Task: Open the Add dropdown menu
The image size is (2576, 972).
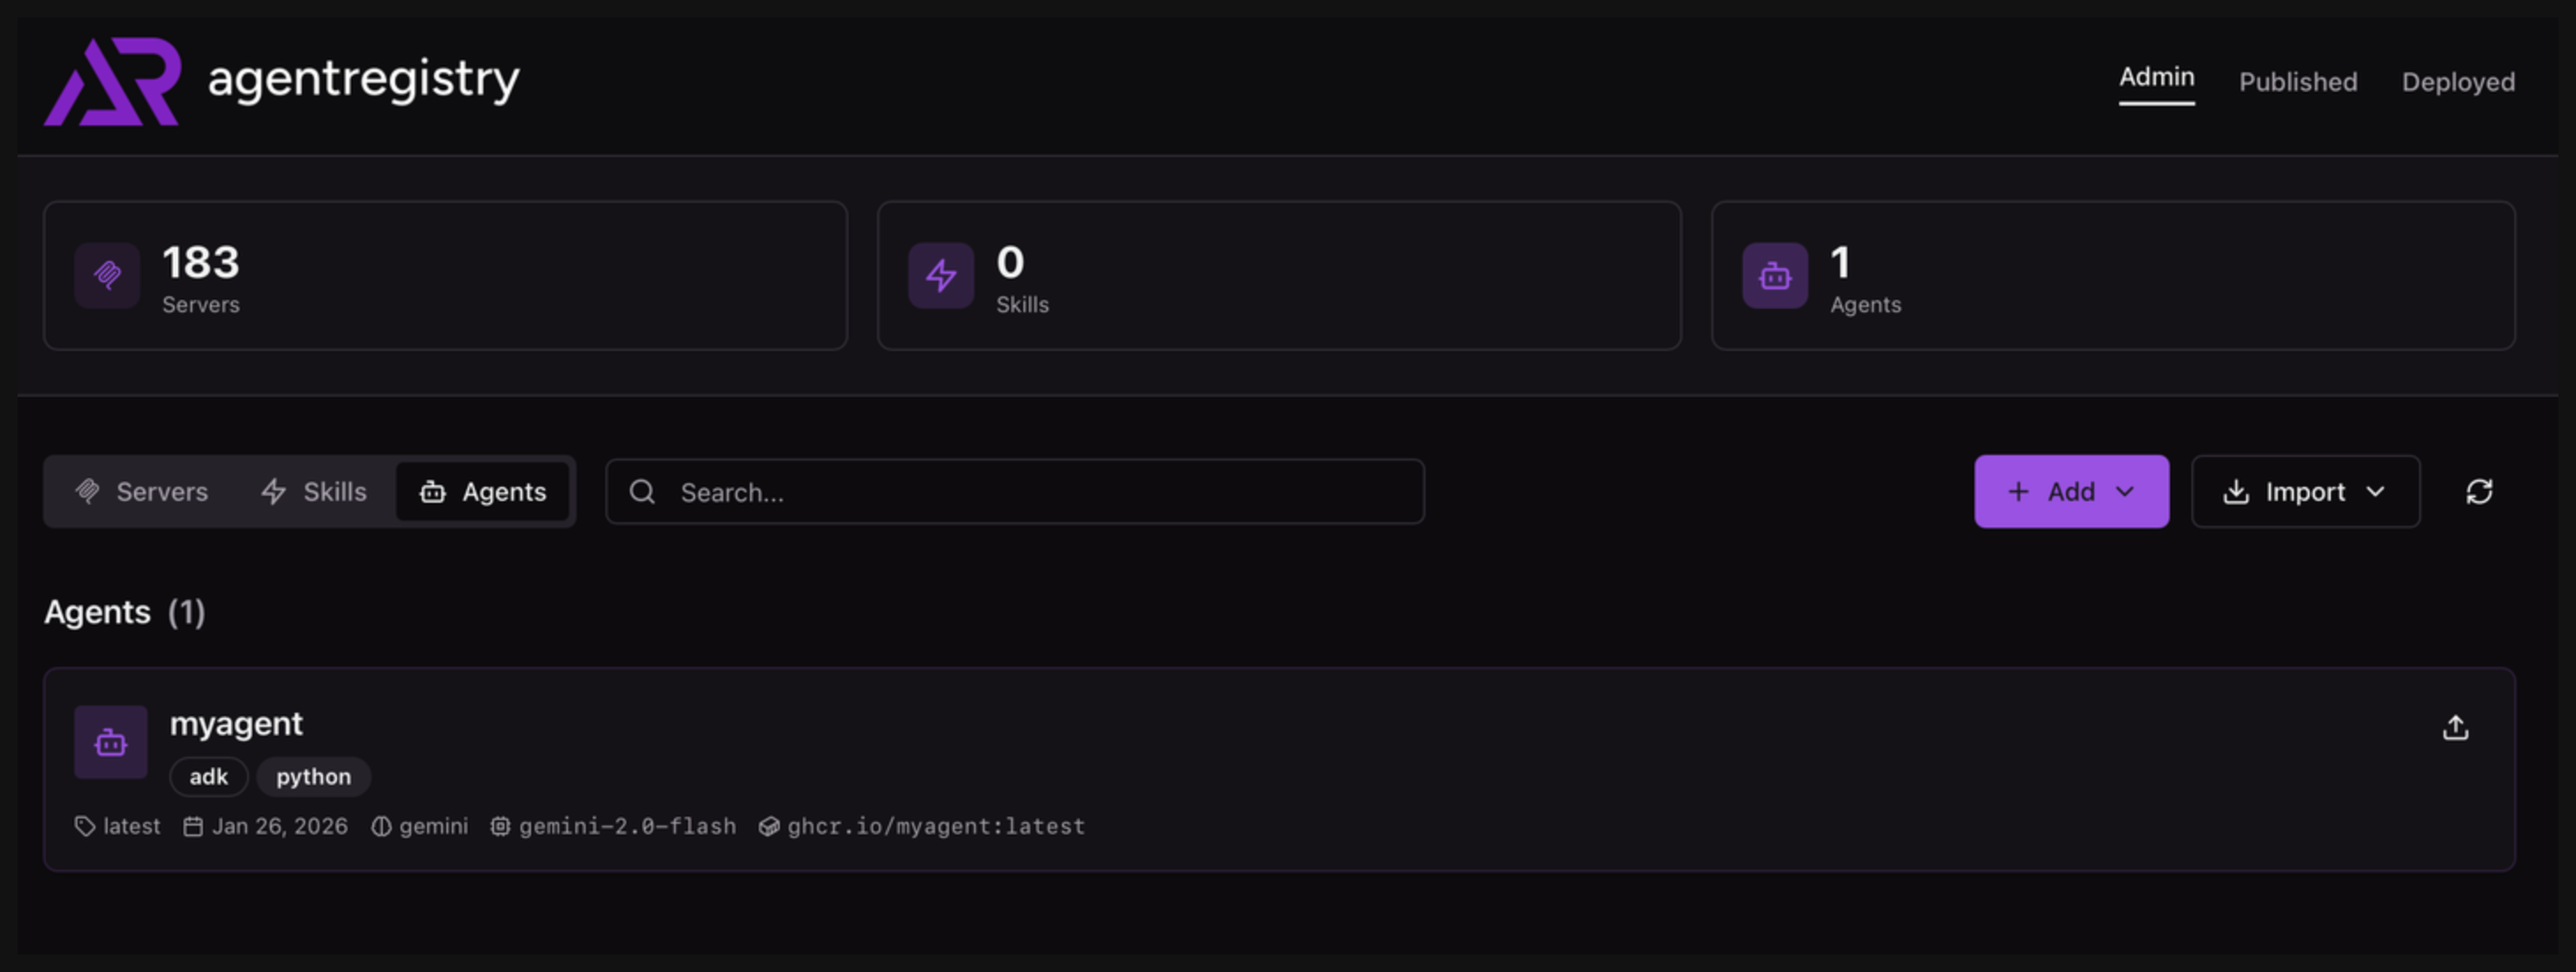Action: tap(2070, 492)
